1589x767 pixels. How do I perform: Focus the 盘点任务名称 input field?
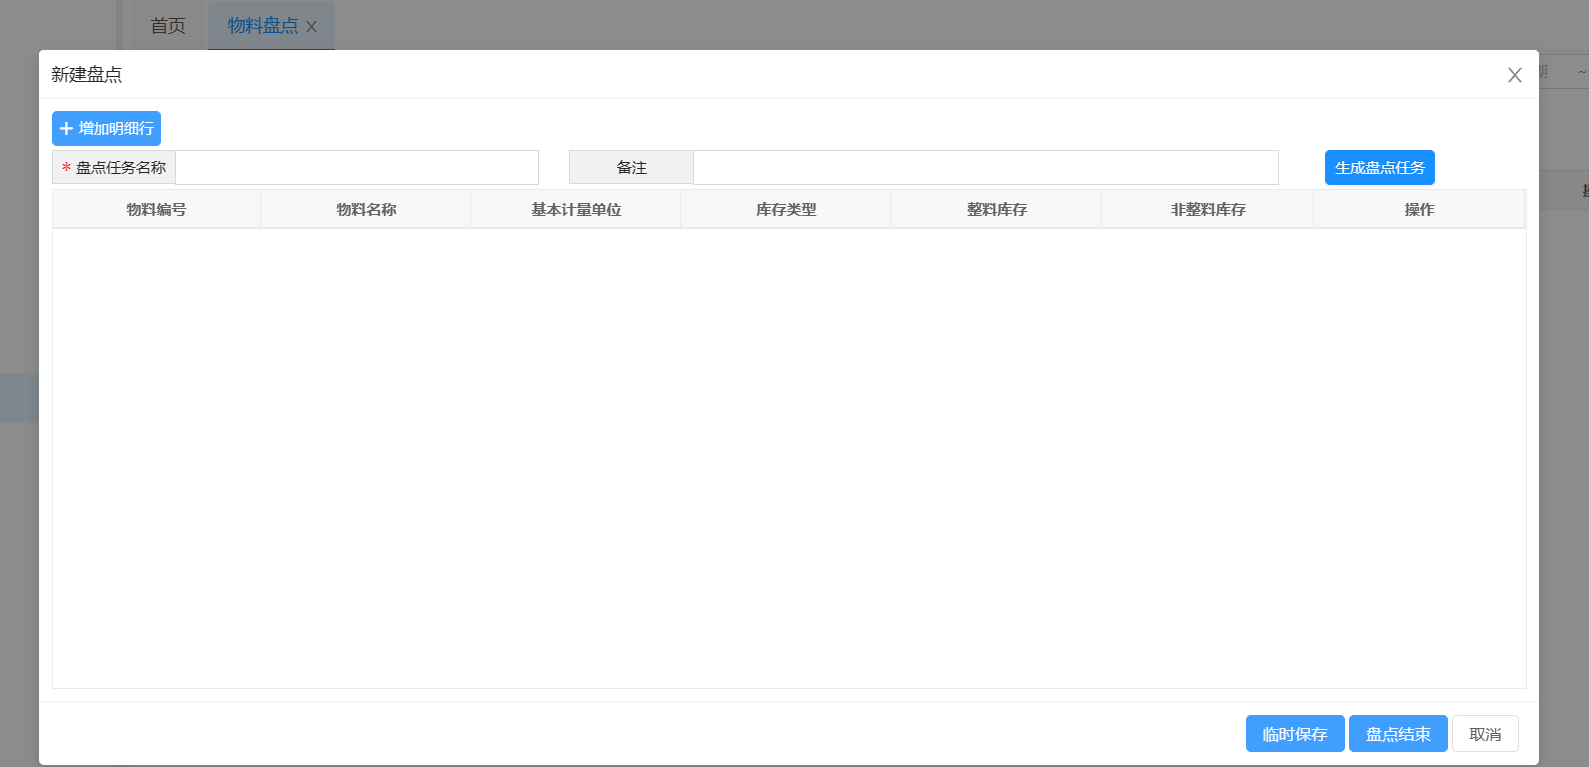pos(357,168)
